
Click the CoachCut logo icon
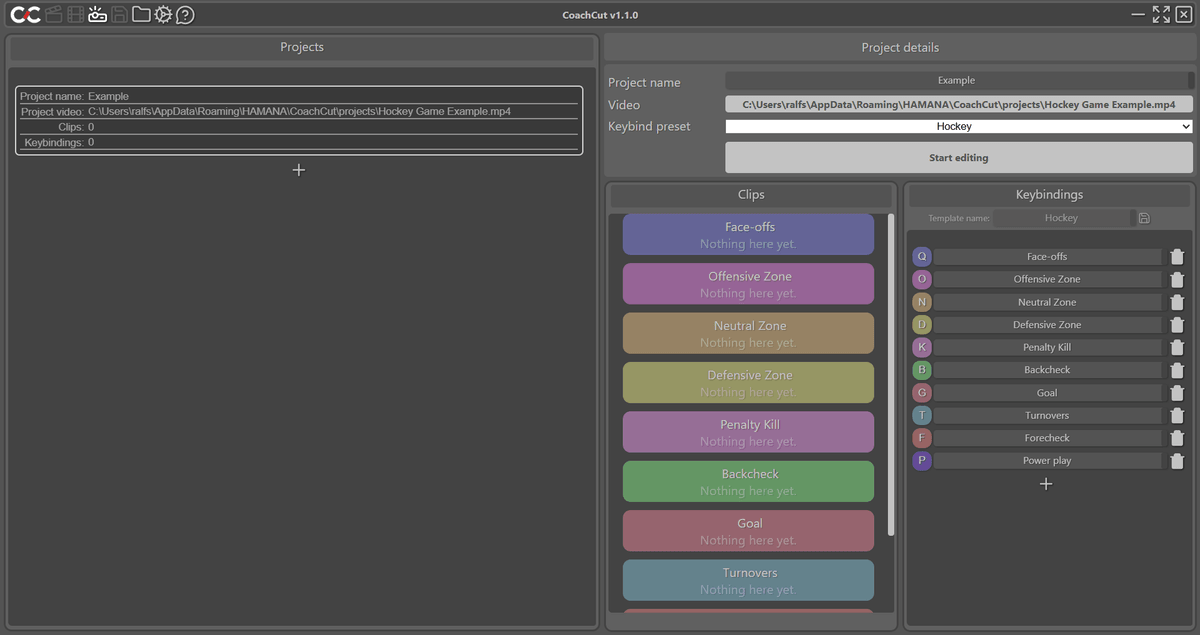(25, 14)
